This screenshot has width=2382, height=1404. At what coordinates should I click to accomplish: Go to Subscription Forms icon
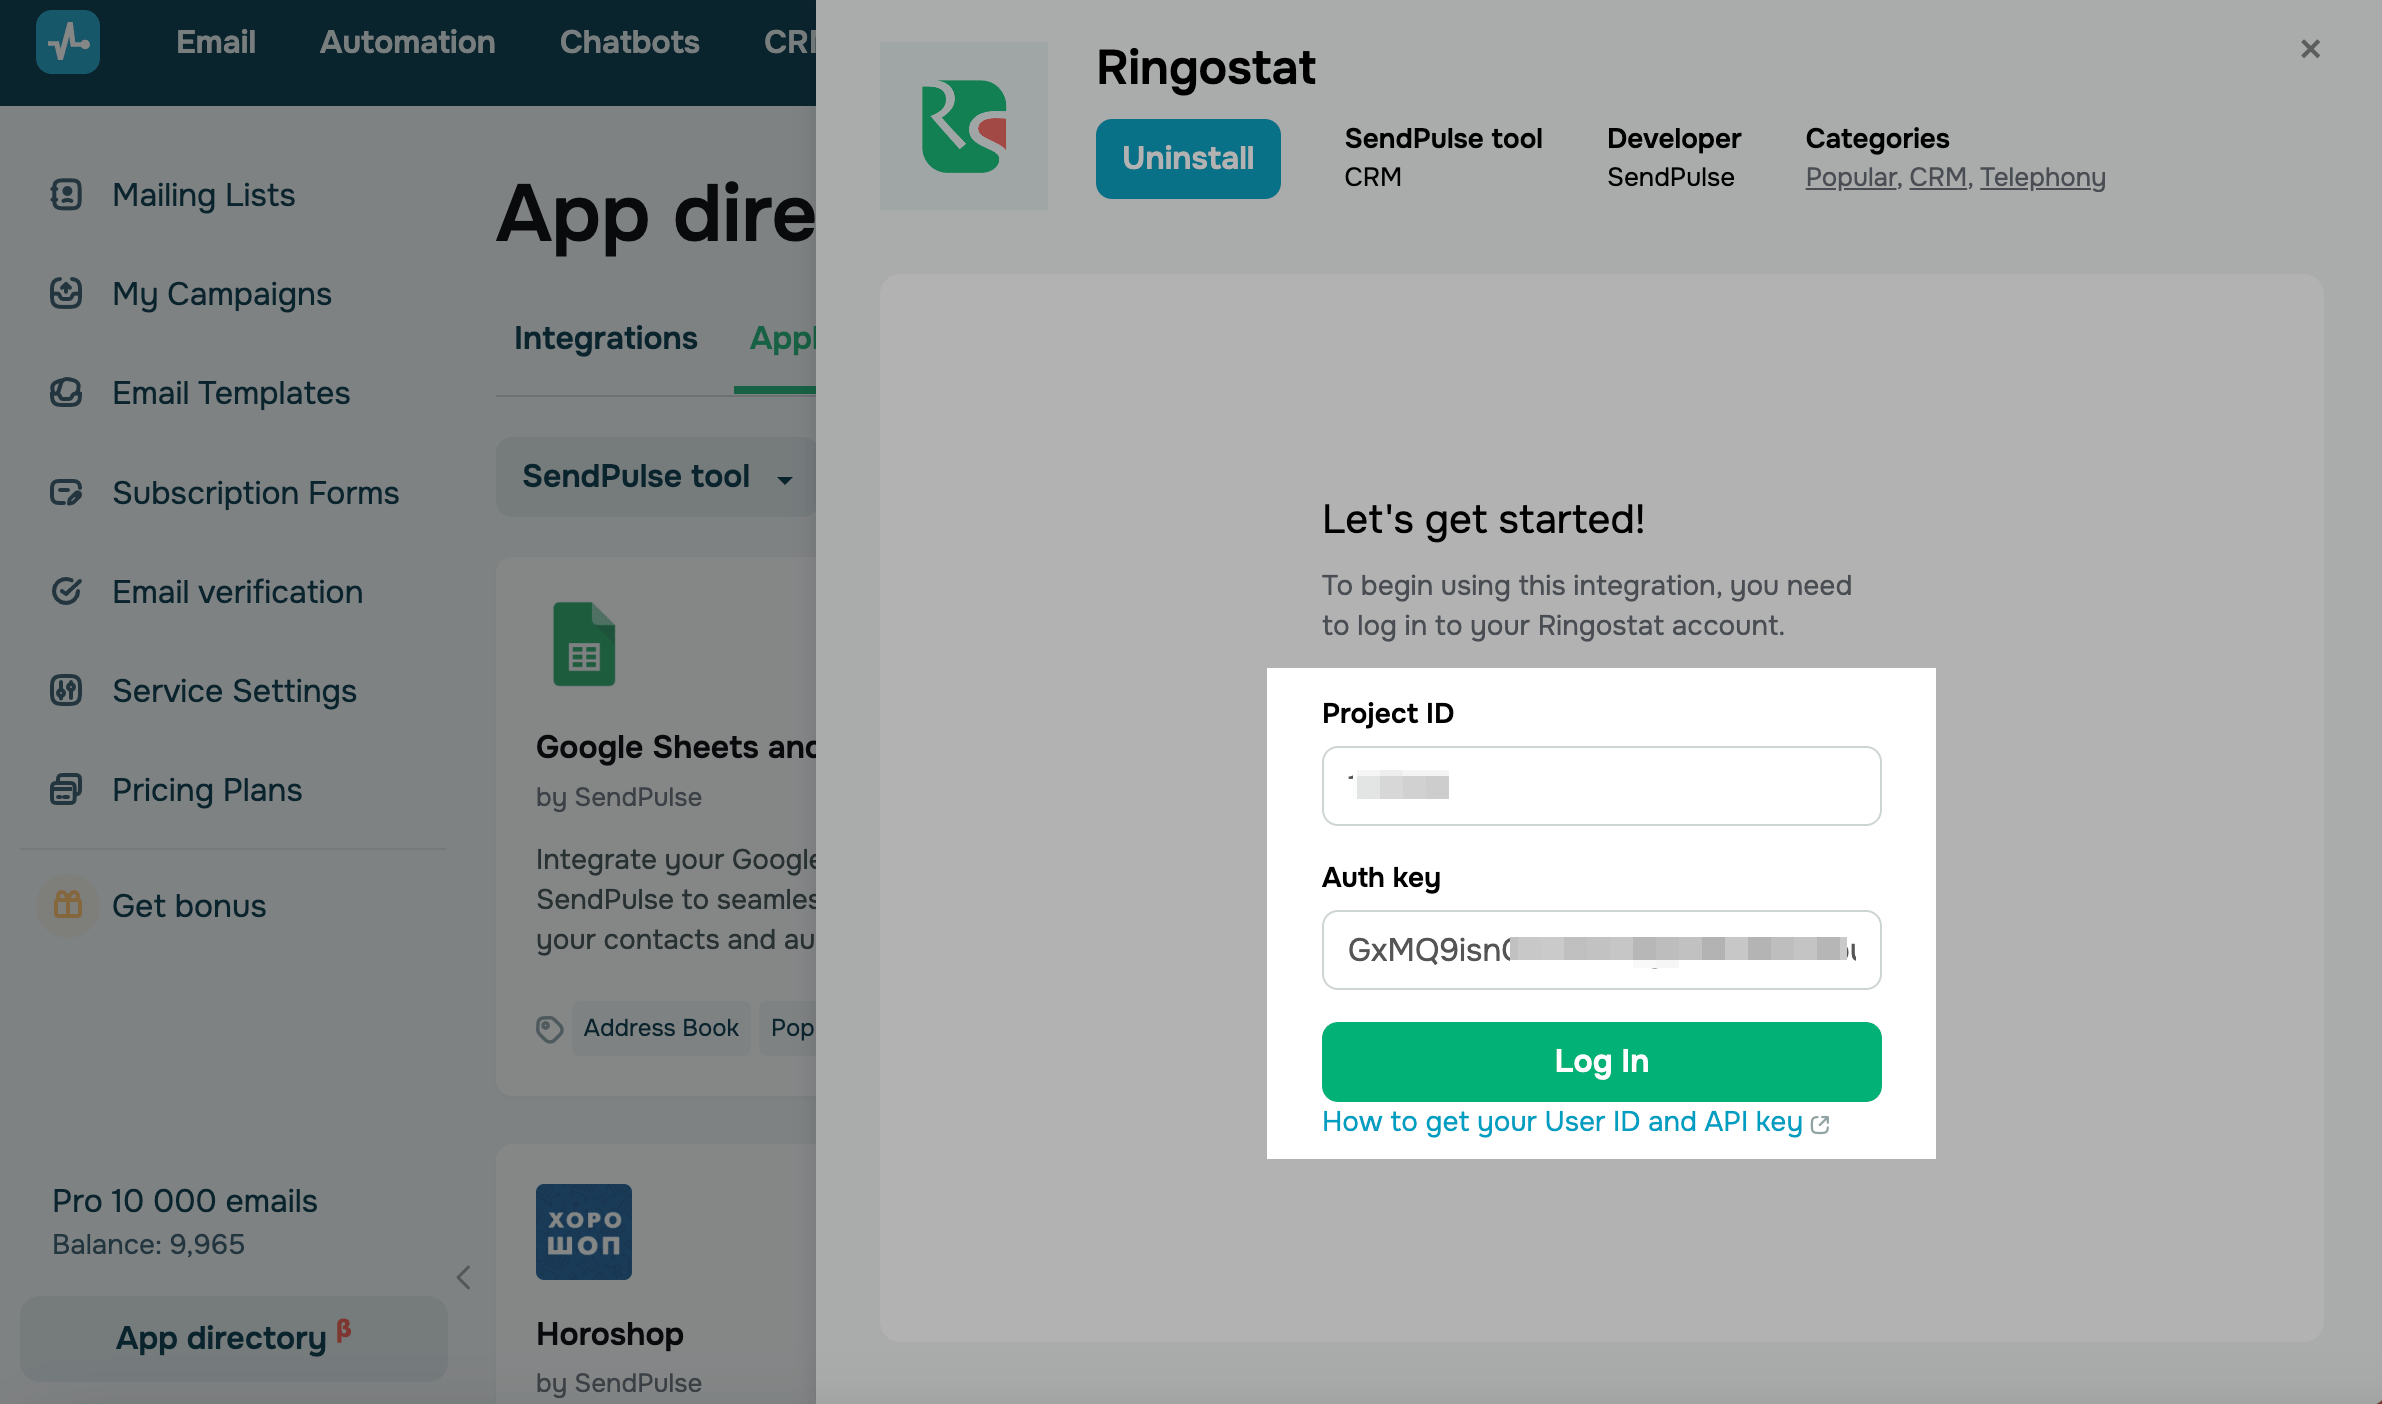tap(66, 492)
